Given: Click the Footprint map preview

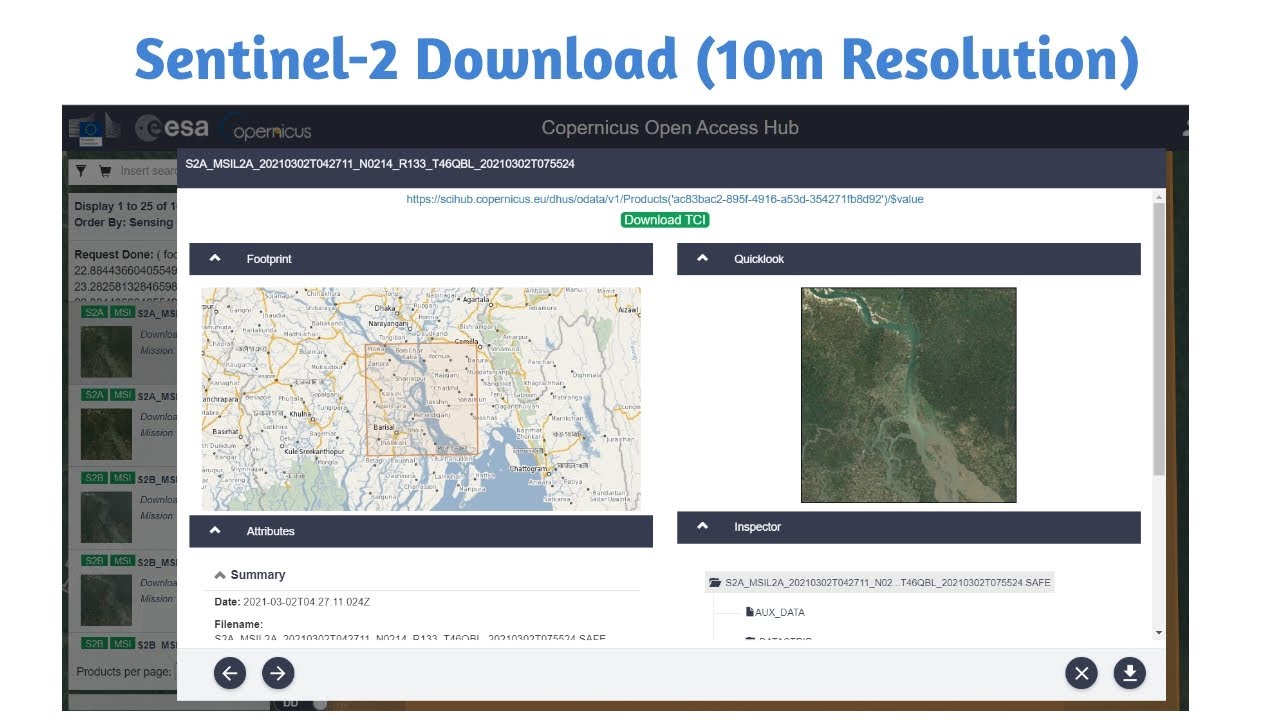Looking at the screenshot, I should [x=421, y=399].
